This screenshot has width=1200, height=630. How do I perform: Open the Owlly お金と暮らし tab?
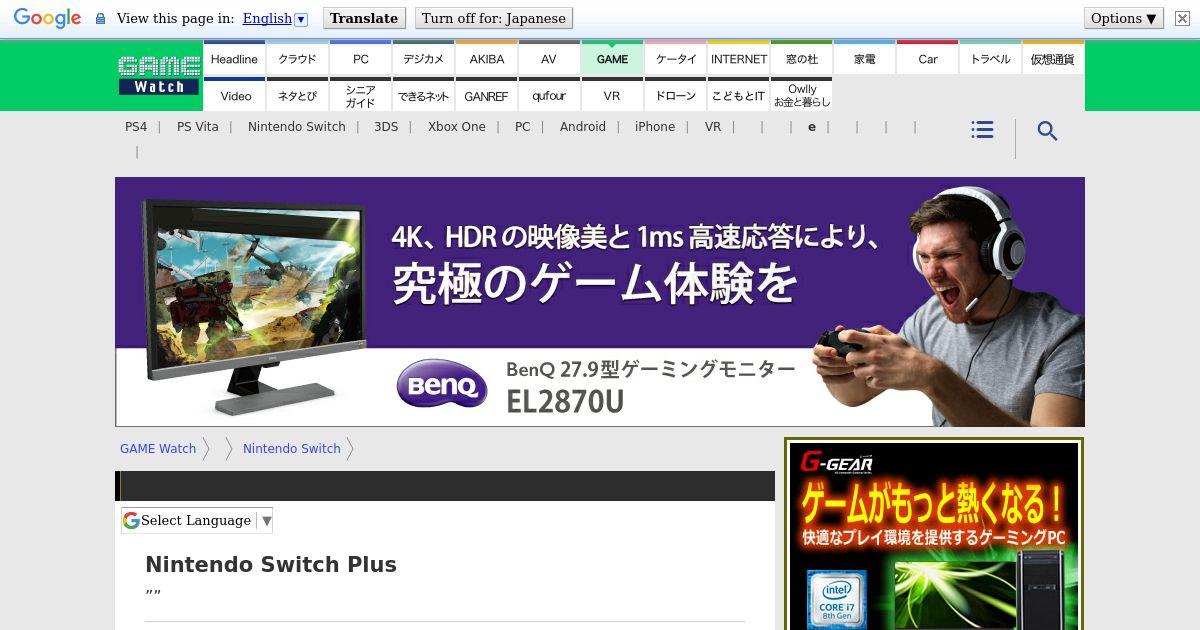point(801,95)
